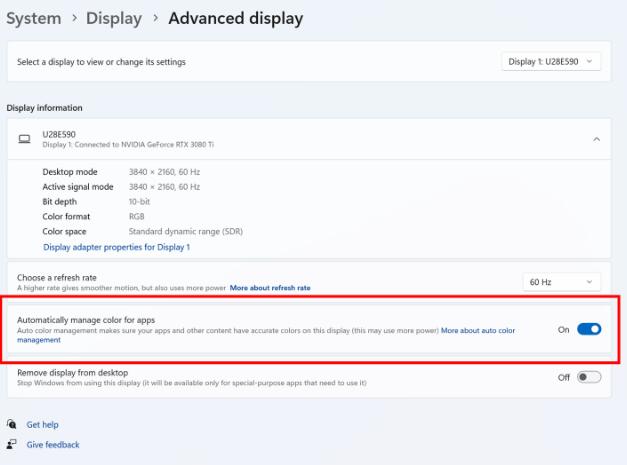Viewport: 627px width, 465px height.
Task: Navigate to Display in the breadcrumb
Action: 113,18
